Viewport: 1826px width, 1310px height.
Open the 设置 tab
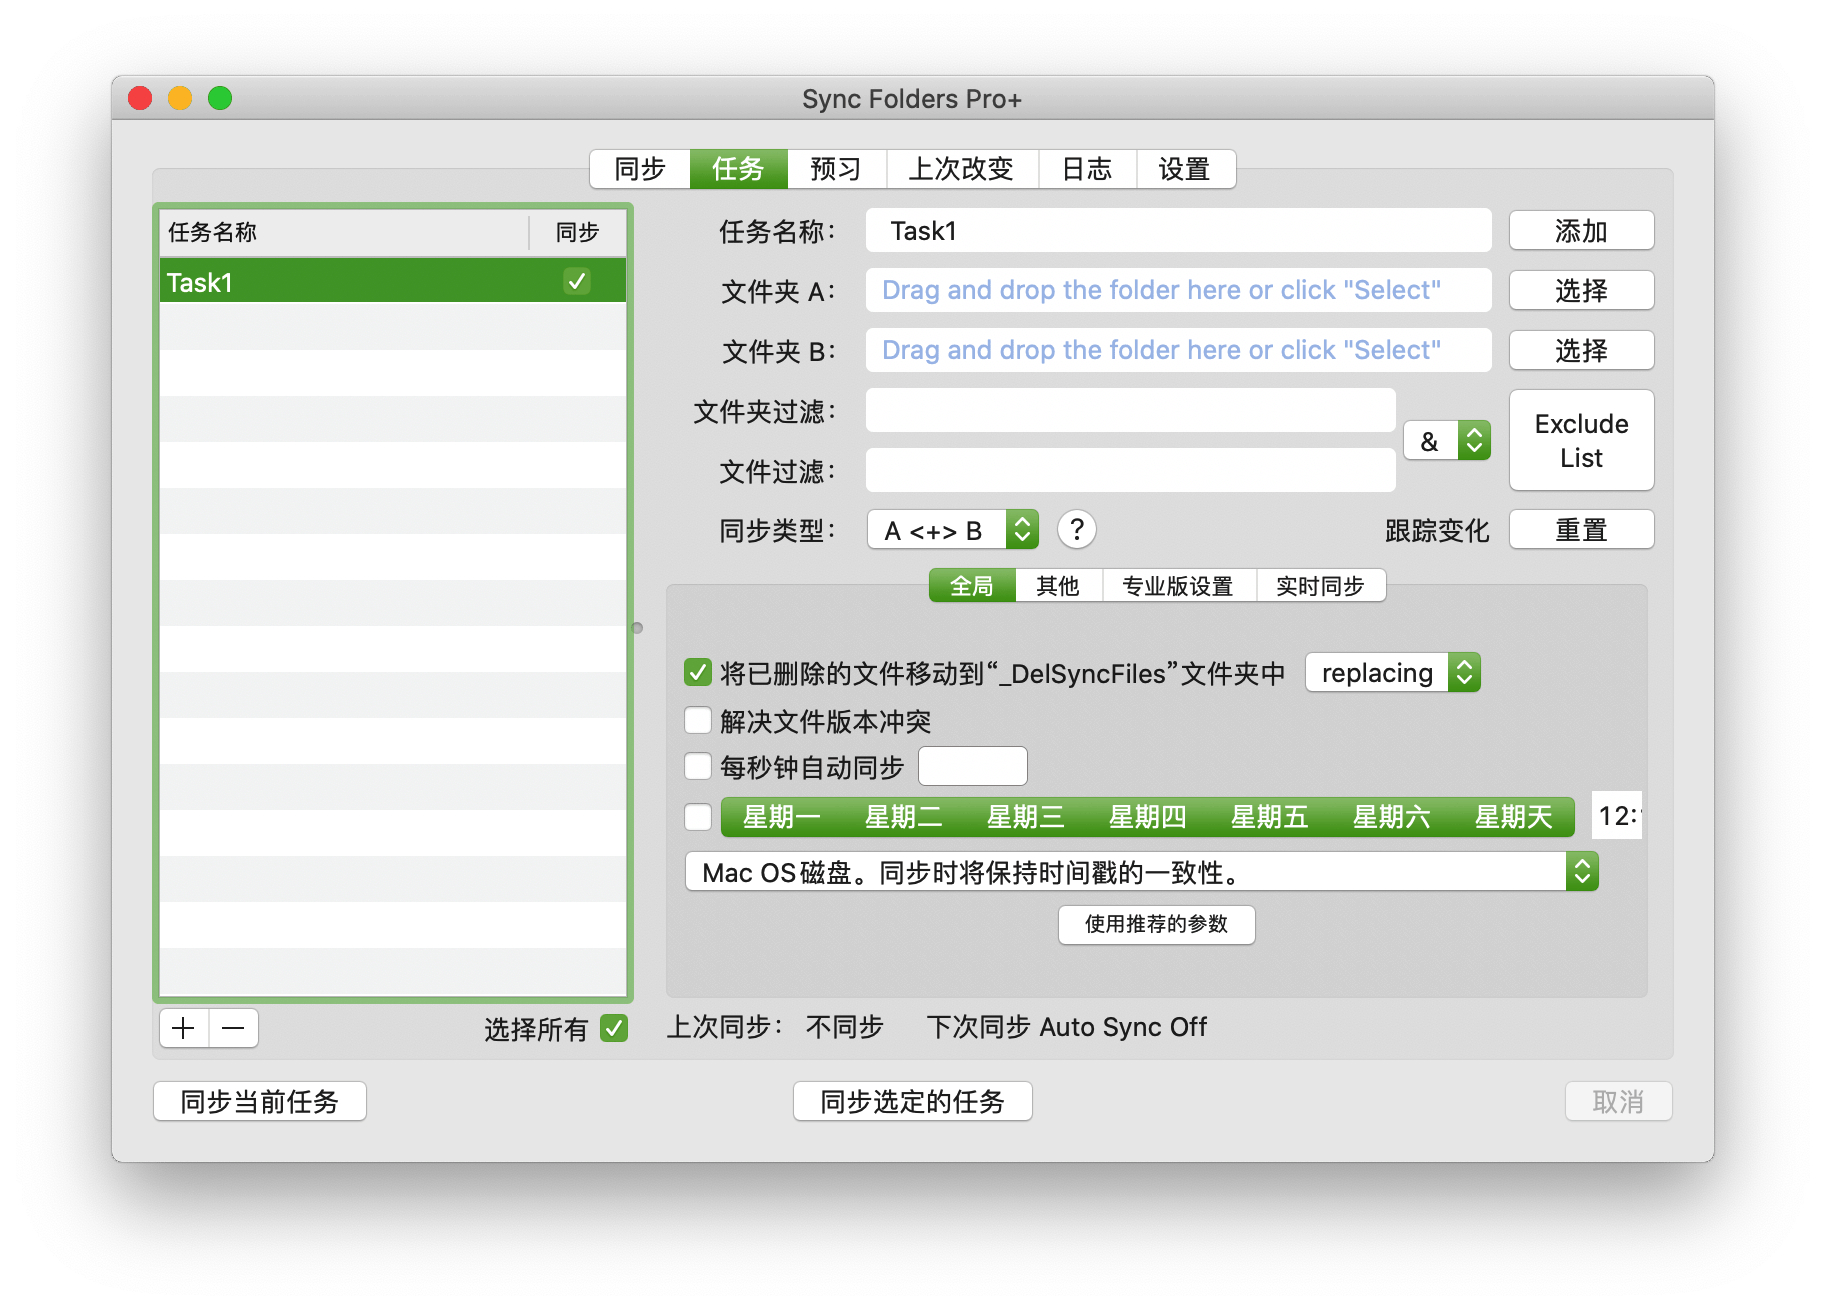[x=1184, y=169]
